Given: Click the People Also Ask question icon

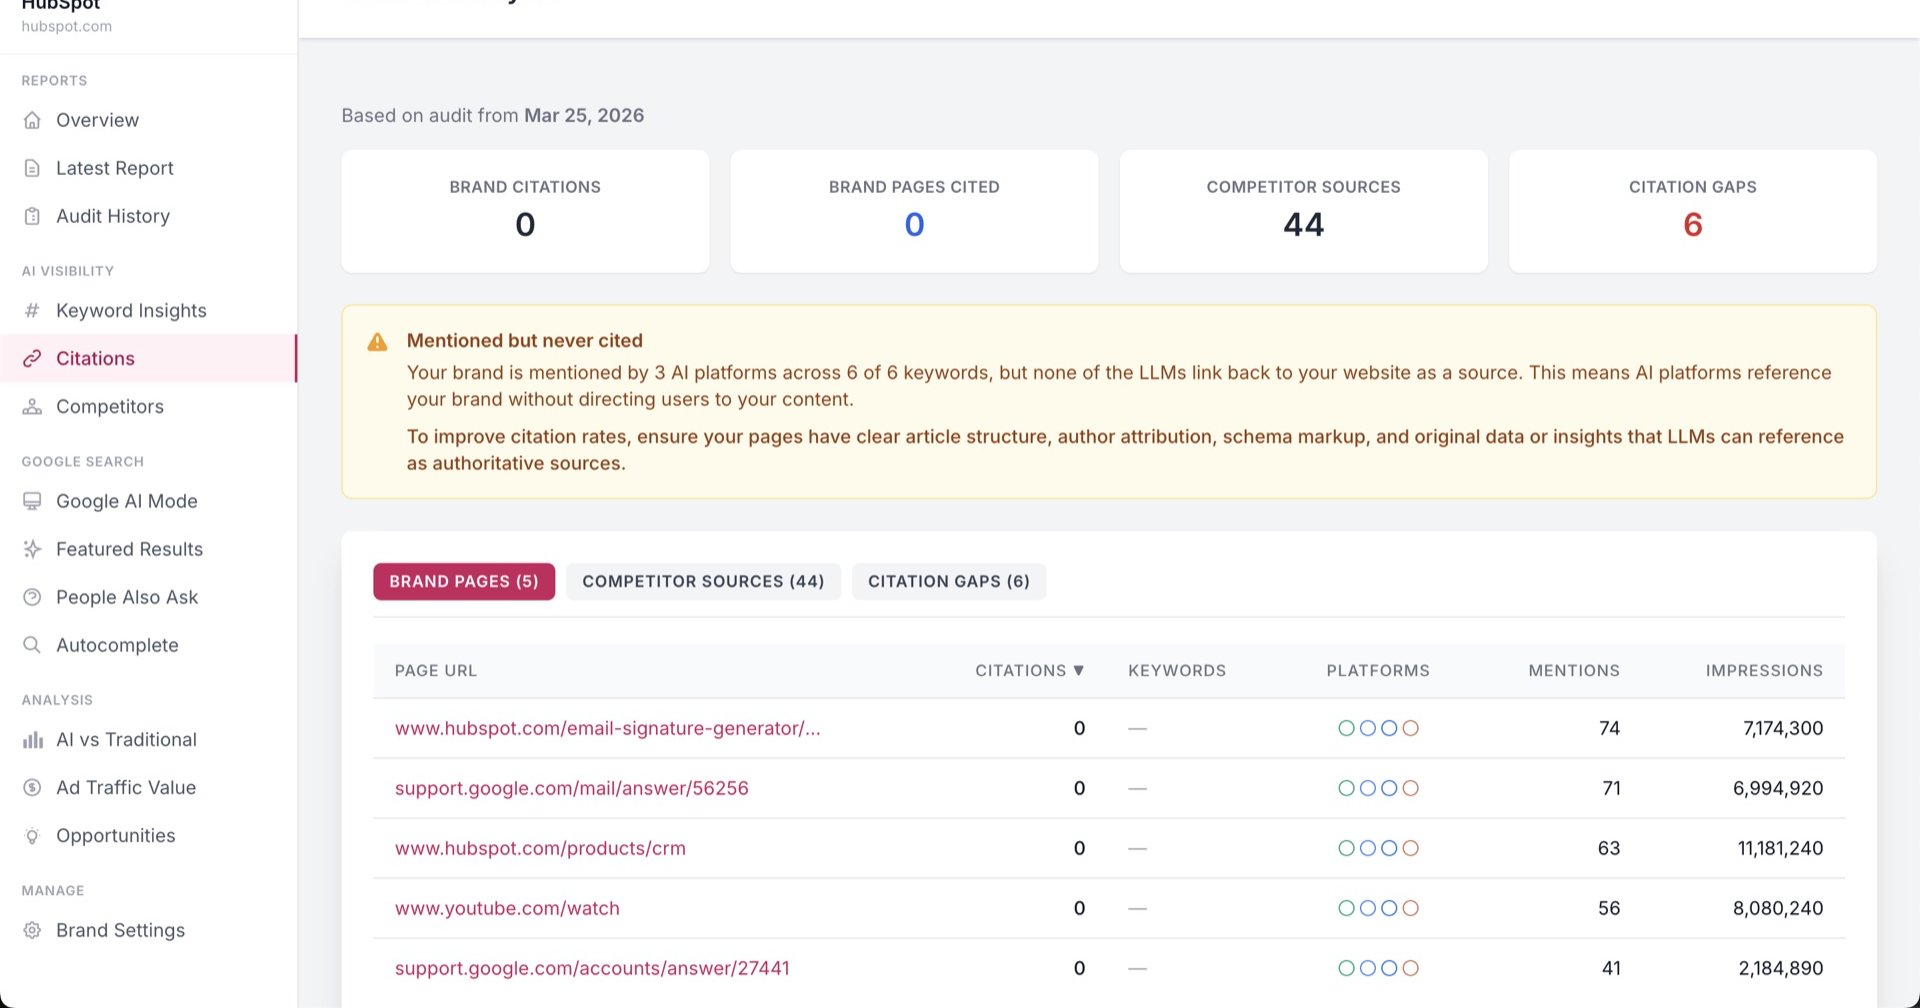Looking at the screenshot, I should point(32,597).
